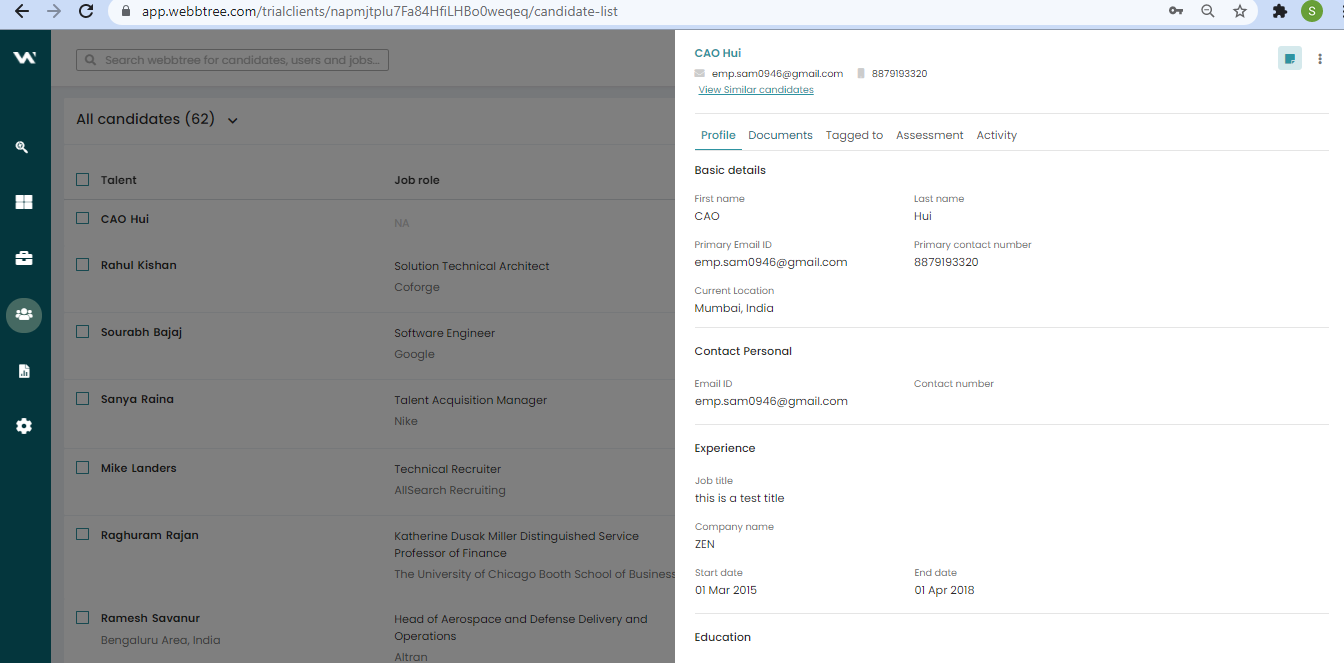The image size is (1344, 663).
Task: Check the Raghuram Rajan row checkbox
Action: coord(83,534)
